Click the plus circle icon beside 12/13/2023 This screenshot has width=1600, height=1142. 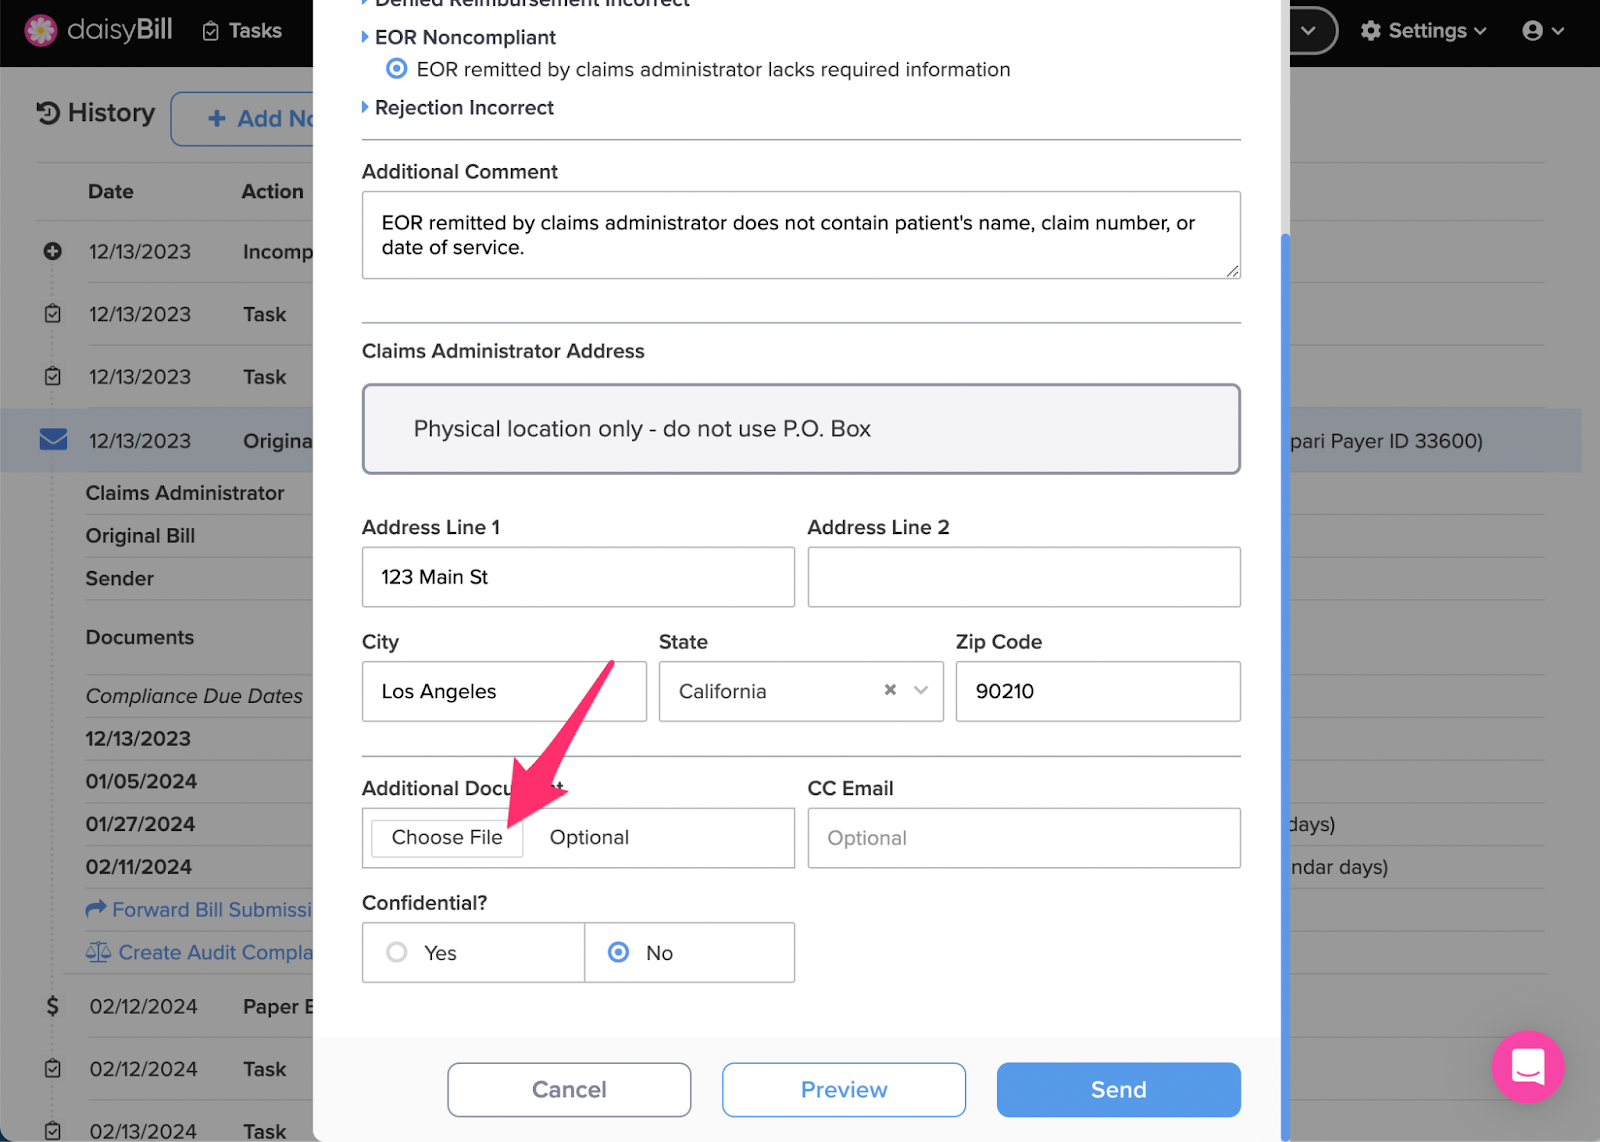tap(53, 251)
